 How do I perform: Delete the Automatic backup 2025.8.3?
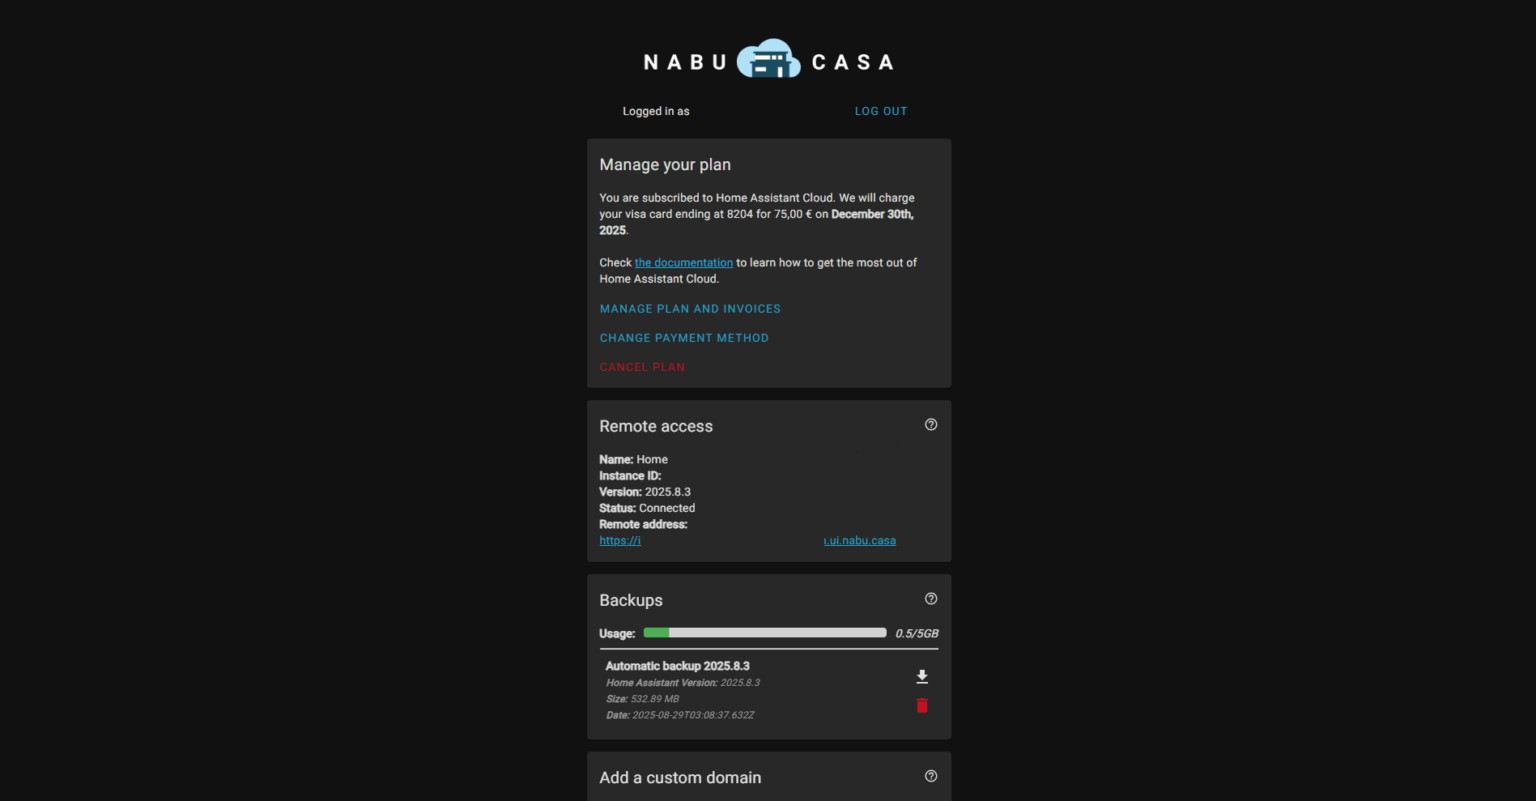922,706
